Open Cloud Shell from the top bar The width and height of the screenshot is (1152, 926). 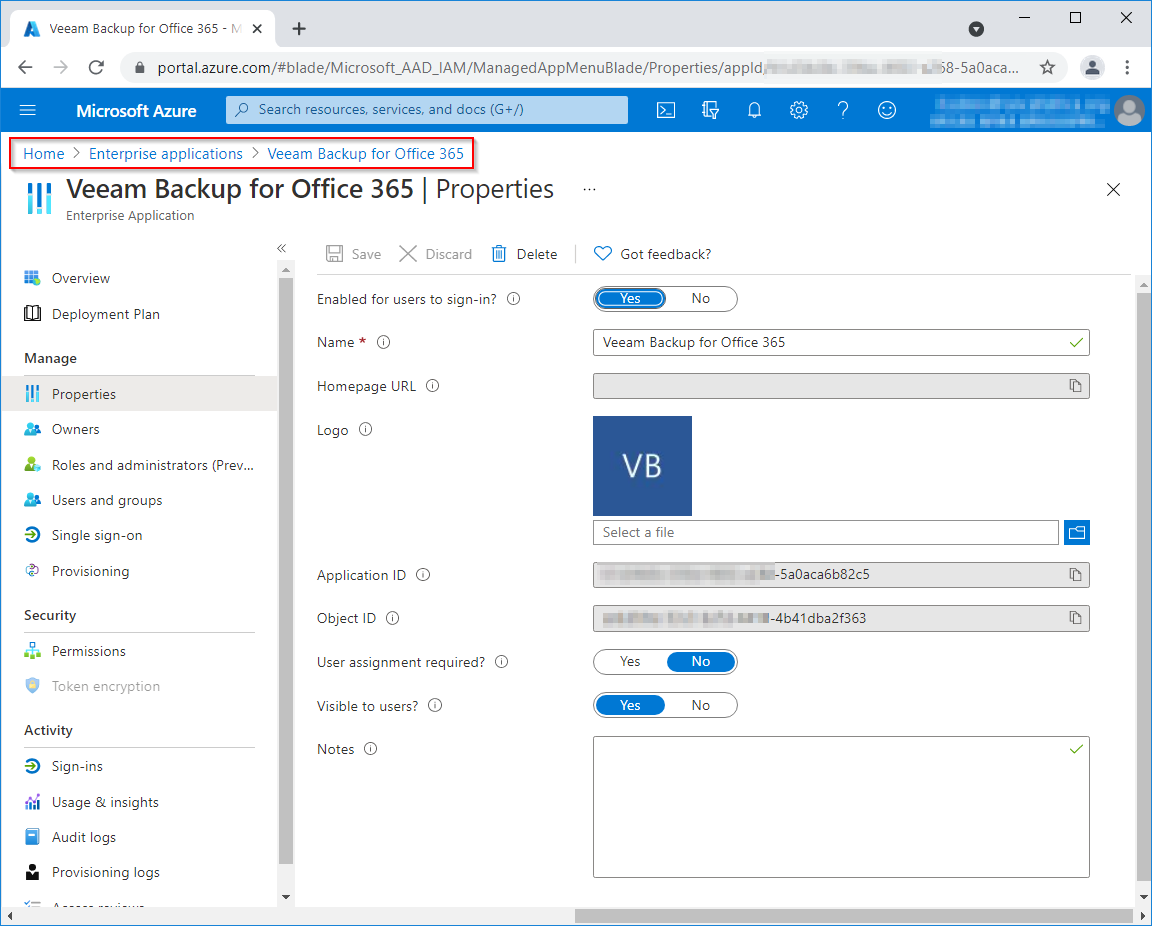(666, 110)
